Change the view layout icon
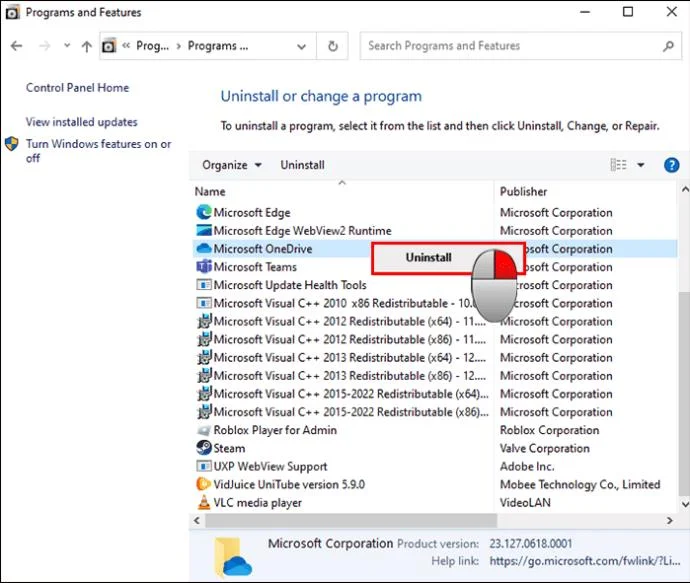The height and width of the screenshot is (583, 690). click(x=618, y=165)
